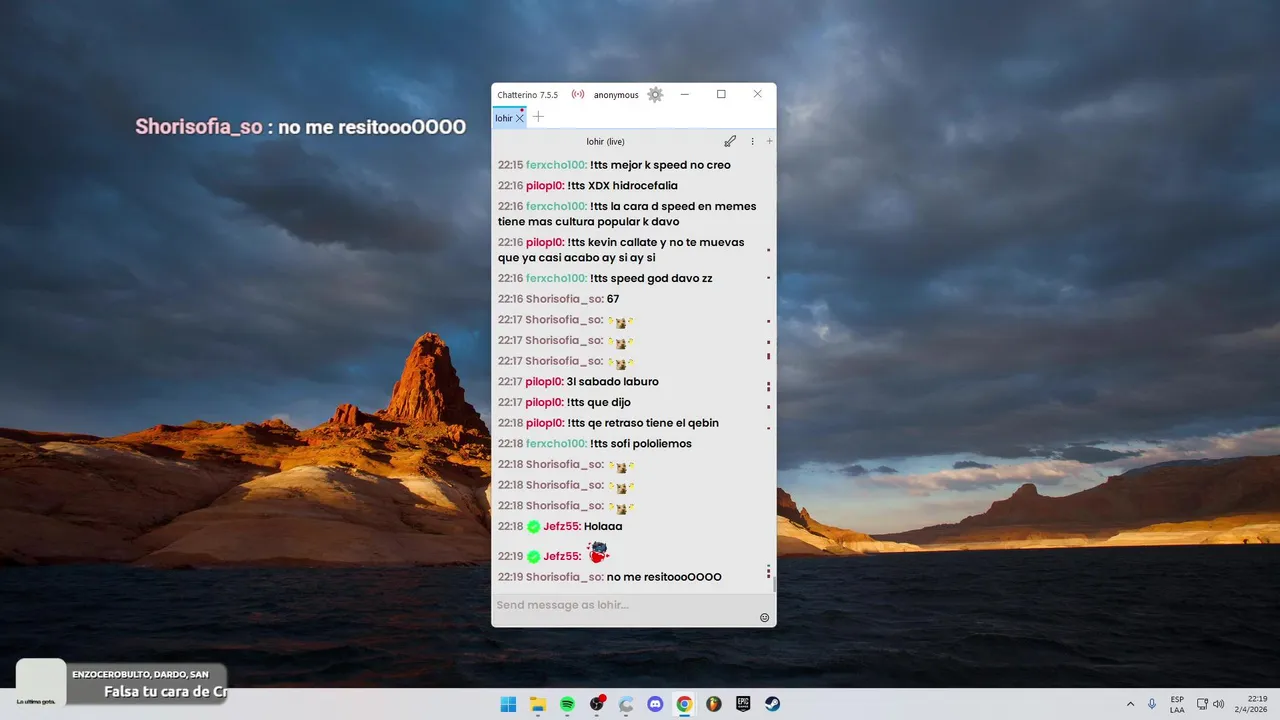Click message '!tts que dijo'
Image resolution: width=1280 pixels, height=720 pixels.
pos(599,402)
